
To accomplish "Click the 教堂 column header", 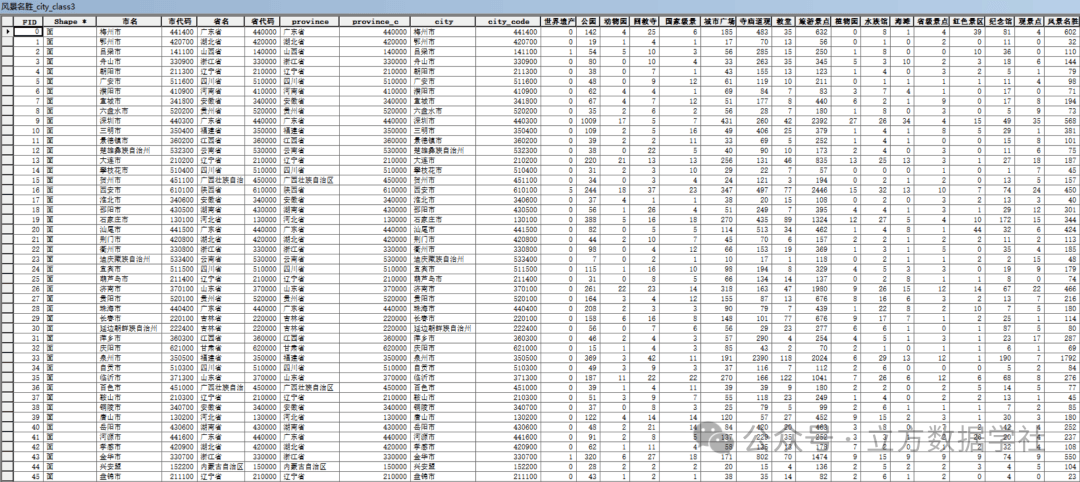I will (784, 22).
